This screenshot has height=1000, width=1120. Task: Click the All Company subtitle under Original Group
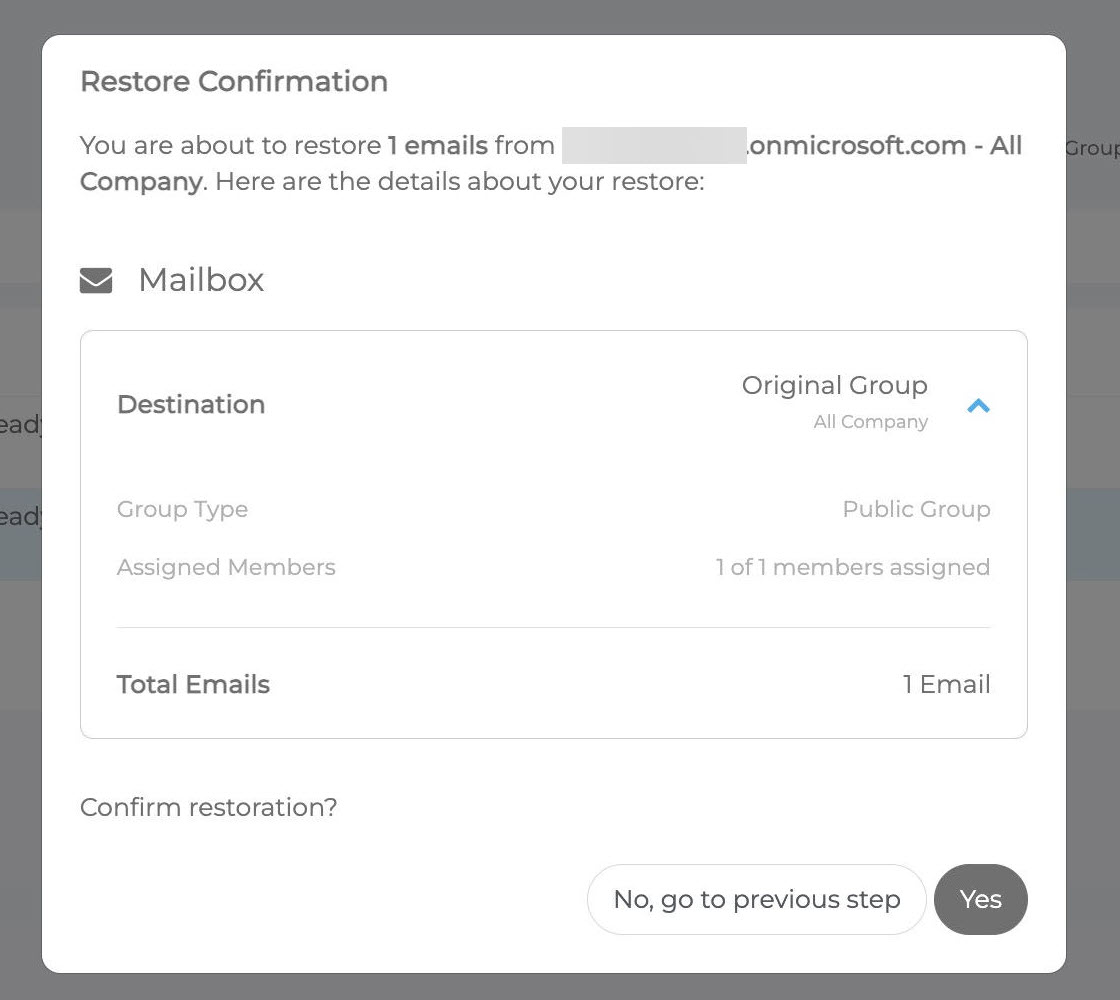[870, 422]
